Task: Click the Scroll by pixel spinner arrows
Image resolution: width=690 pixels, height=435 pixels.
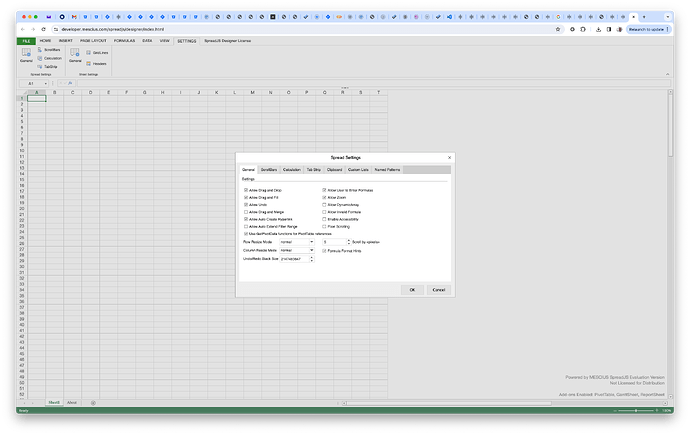Action: [x=349, y=242]
